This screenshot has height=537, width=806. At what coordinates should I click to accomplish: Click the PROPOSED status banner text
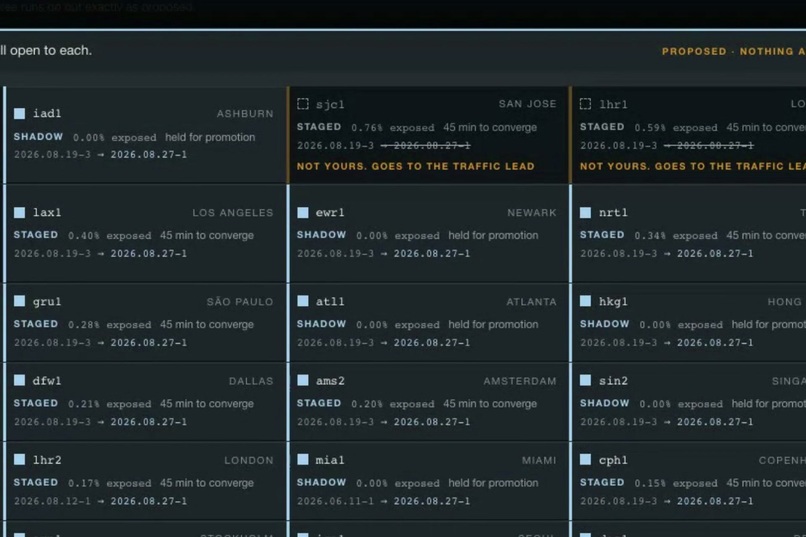734,51
